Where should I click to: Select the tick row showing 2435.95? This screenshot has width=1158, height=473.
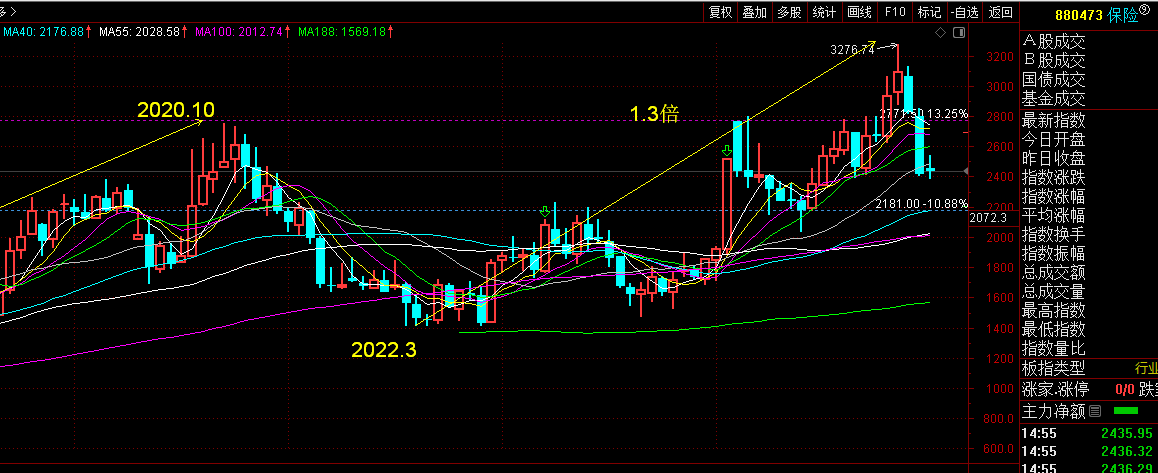pyautogui.click(x=1089, y=433)
